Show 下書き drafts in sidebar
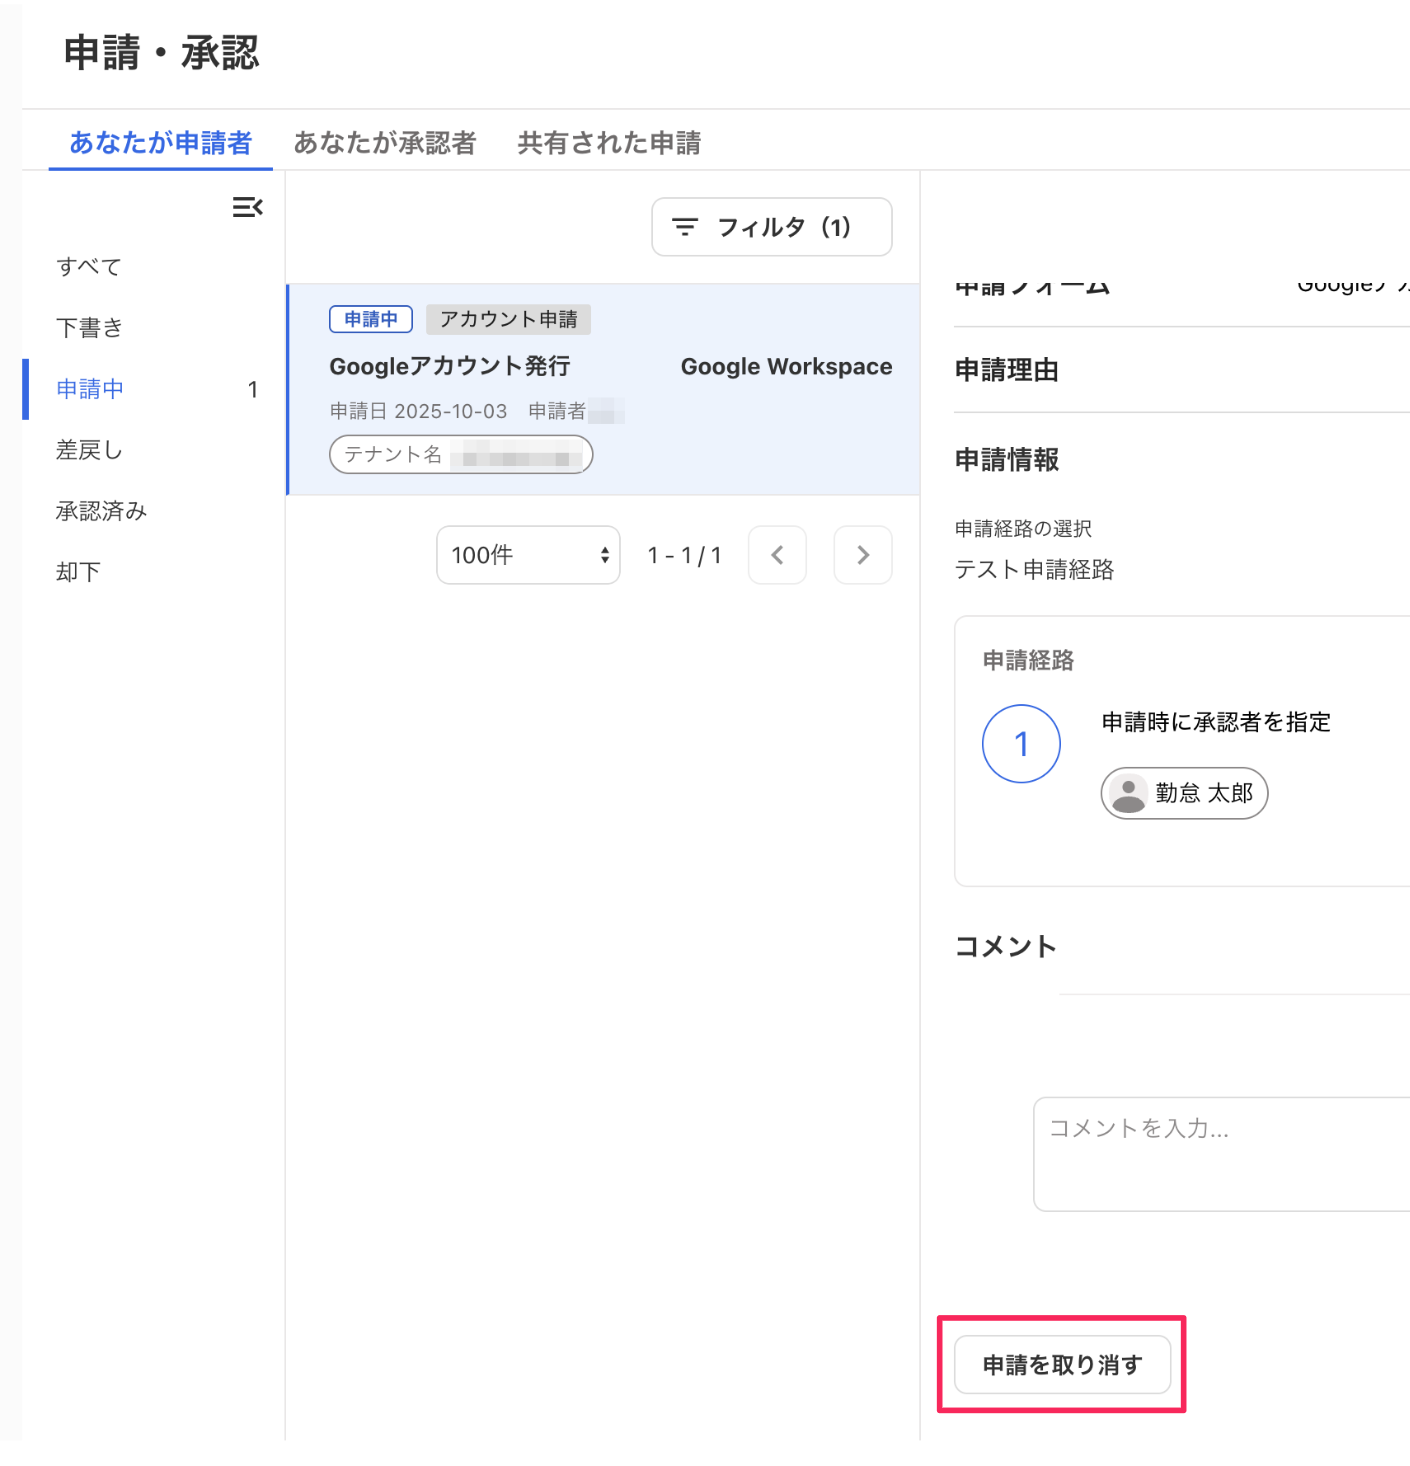This screenshot has width=1410, height=1466. (x=89, y=328)
